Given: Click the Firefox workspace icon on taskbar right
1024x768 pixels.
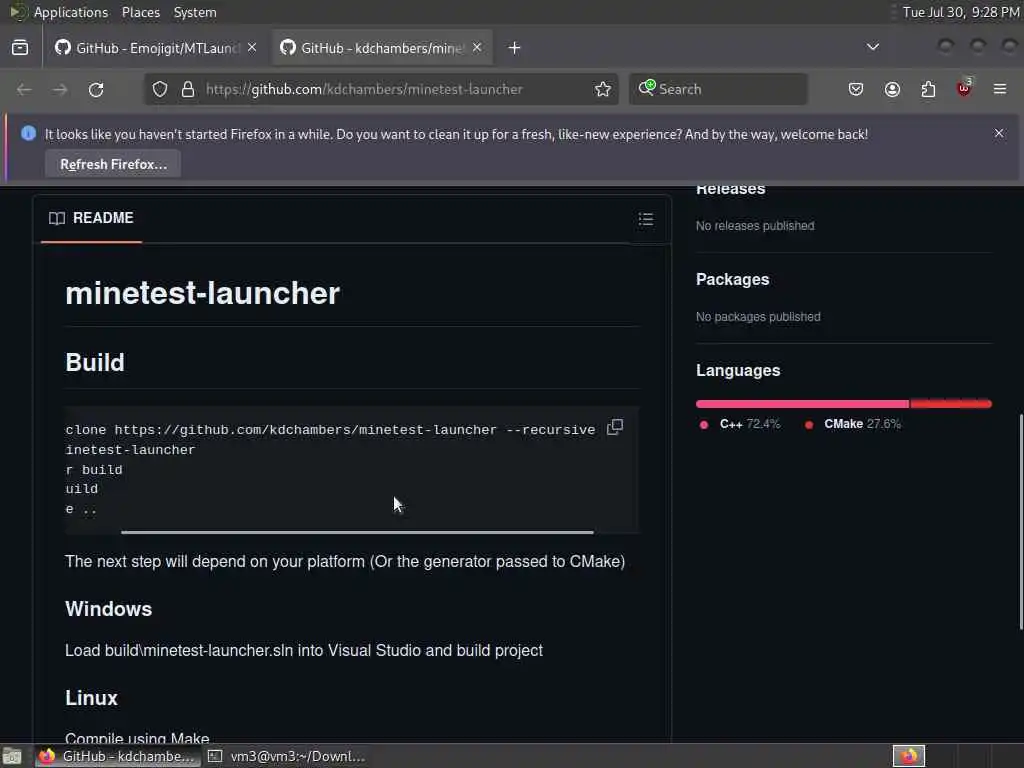Looking at the screenshot, I should 908,756.
